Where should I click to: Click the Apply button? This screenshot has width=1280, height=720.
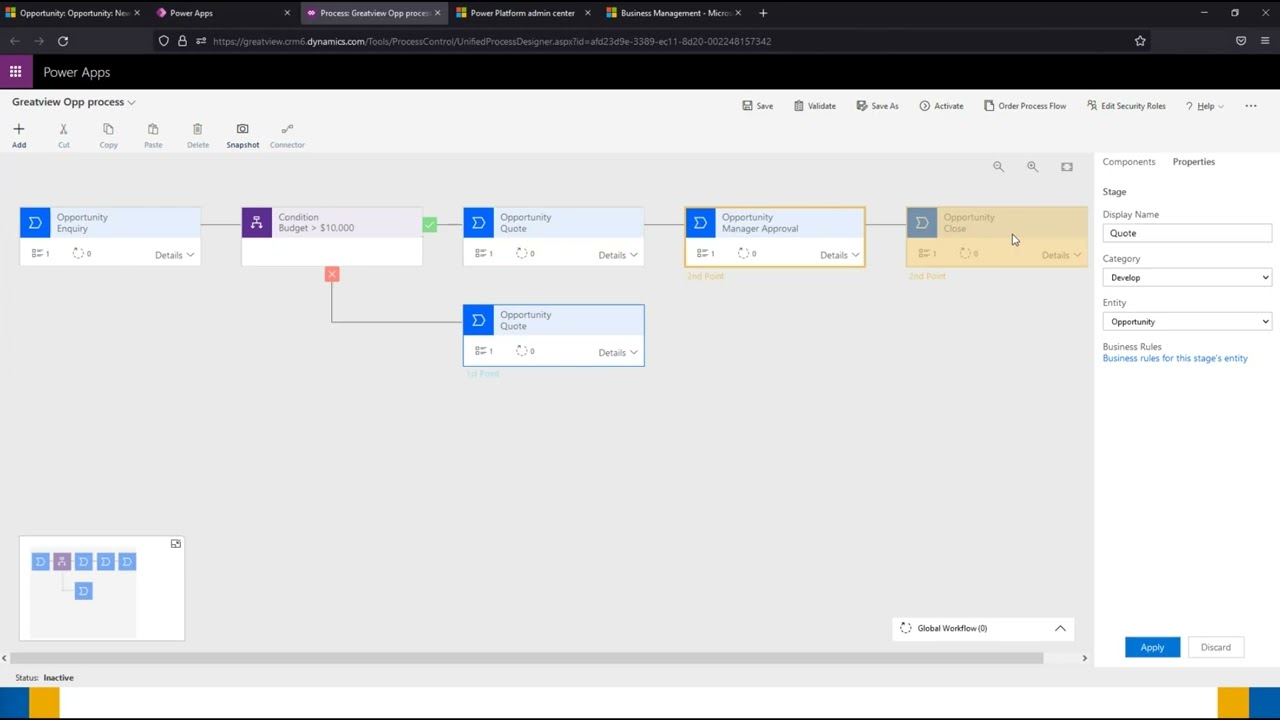tap(1152, 647)
